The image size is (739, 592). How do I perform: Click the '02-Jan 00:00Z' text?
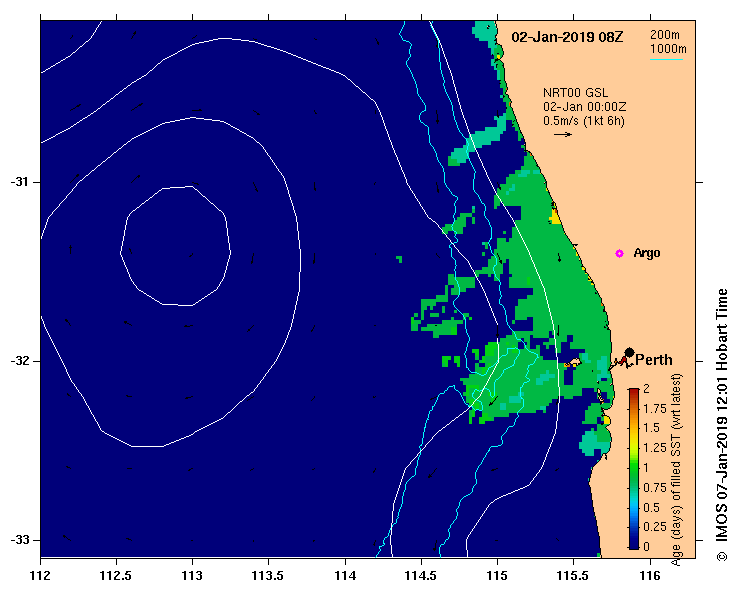point(584,107)
